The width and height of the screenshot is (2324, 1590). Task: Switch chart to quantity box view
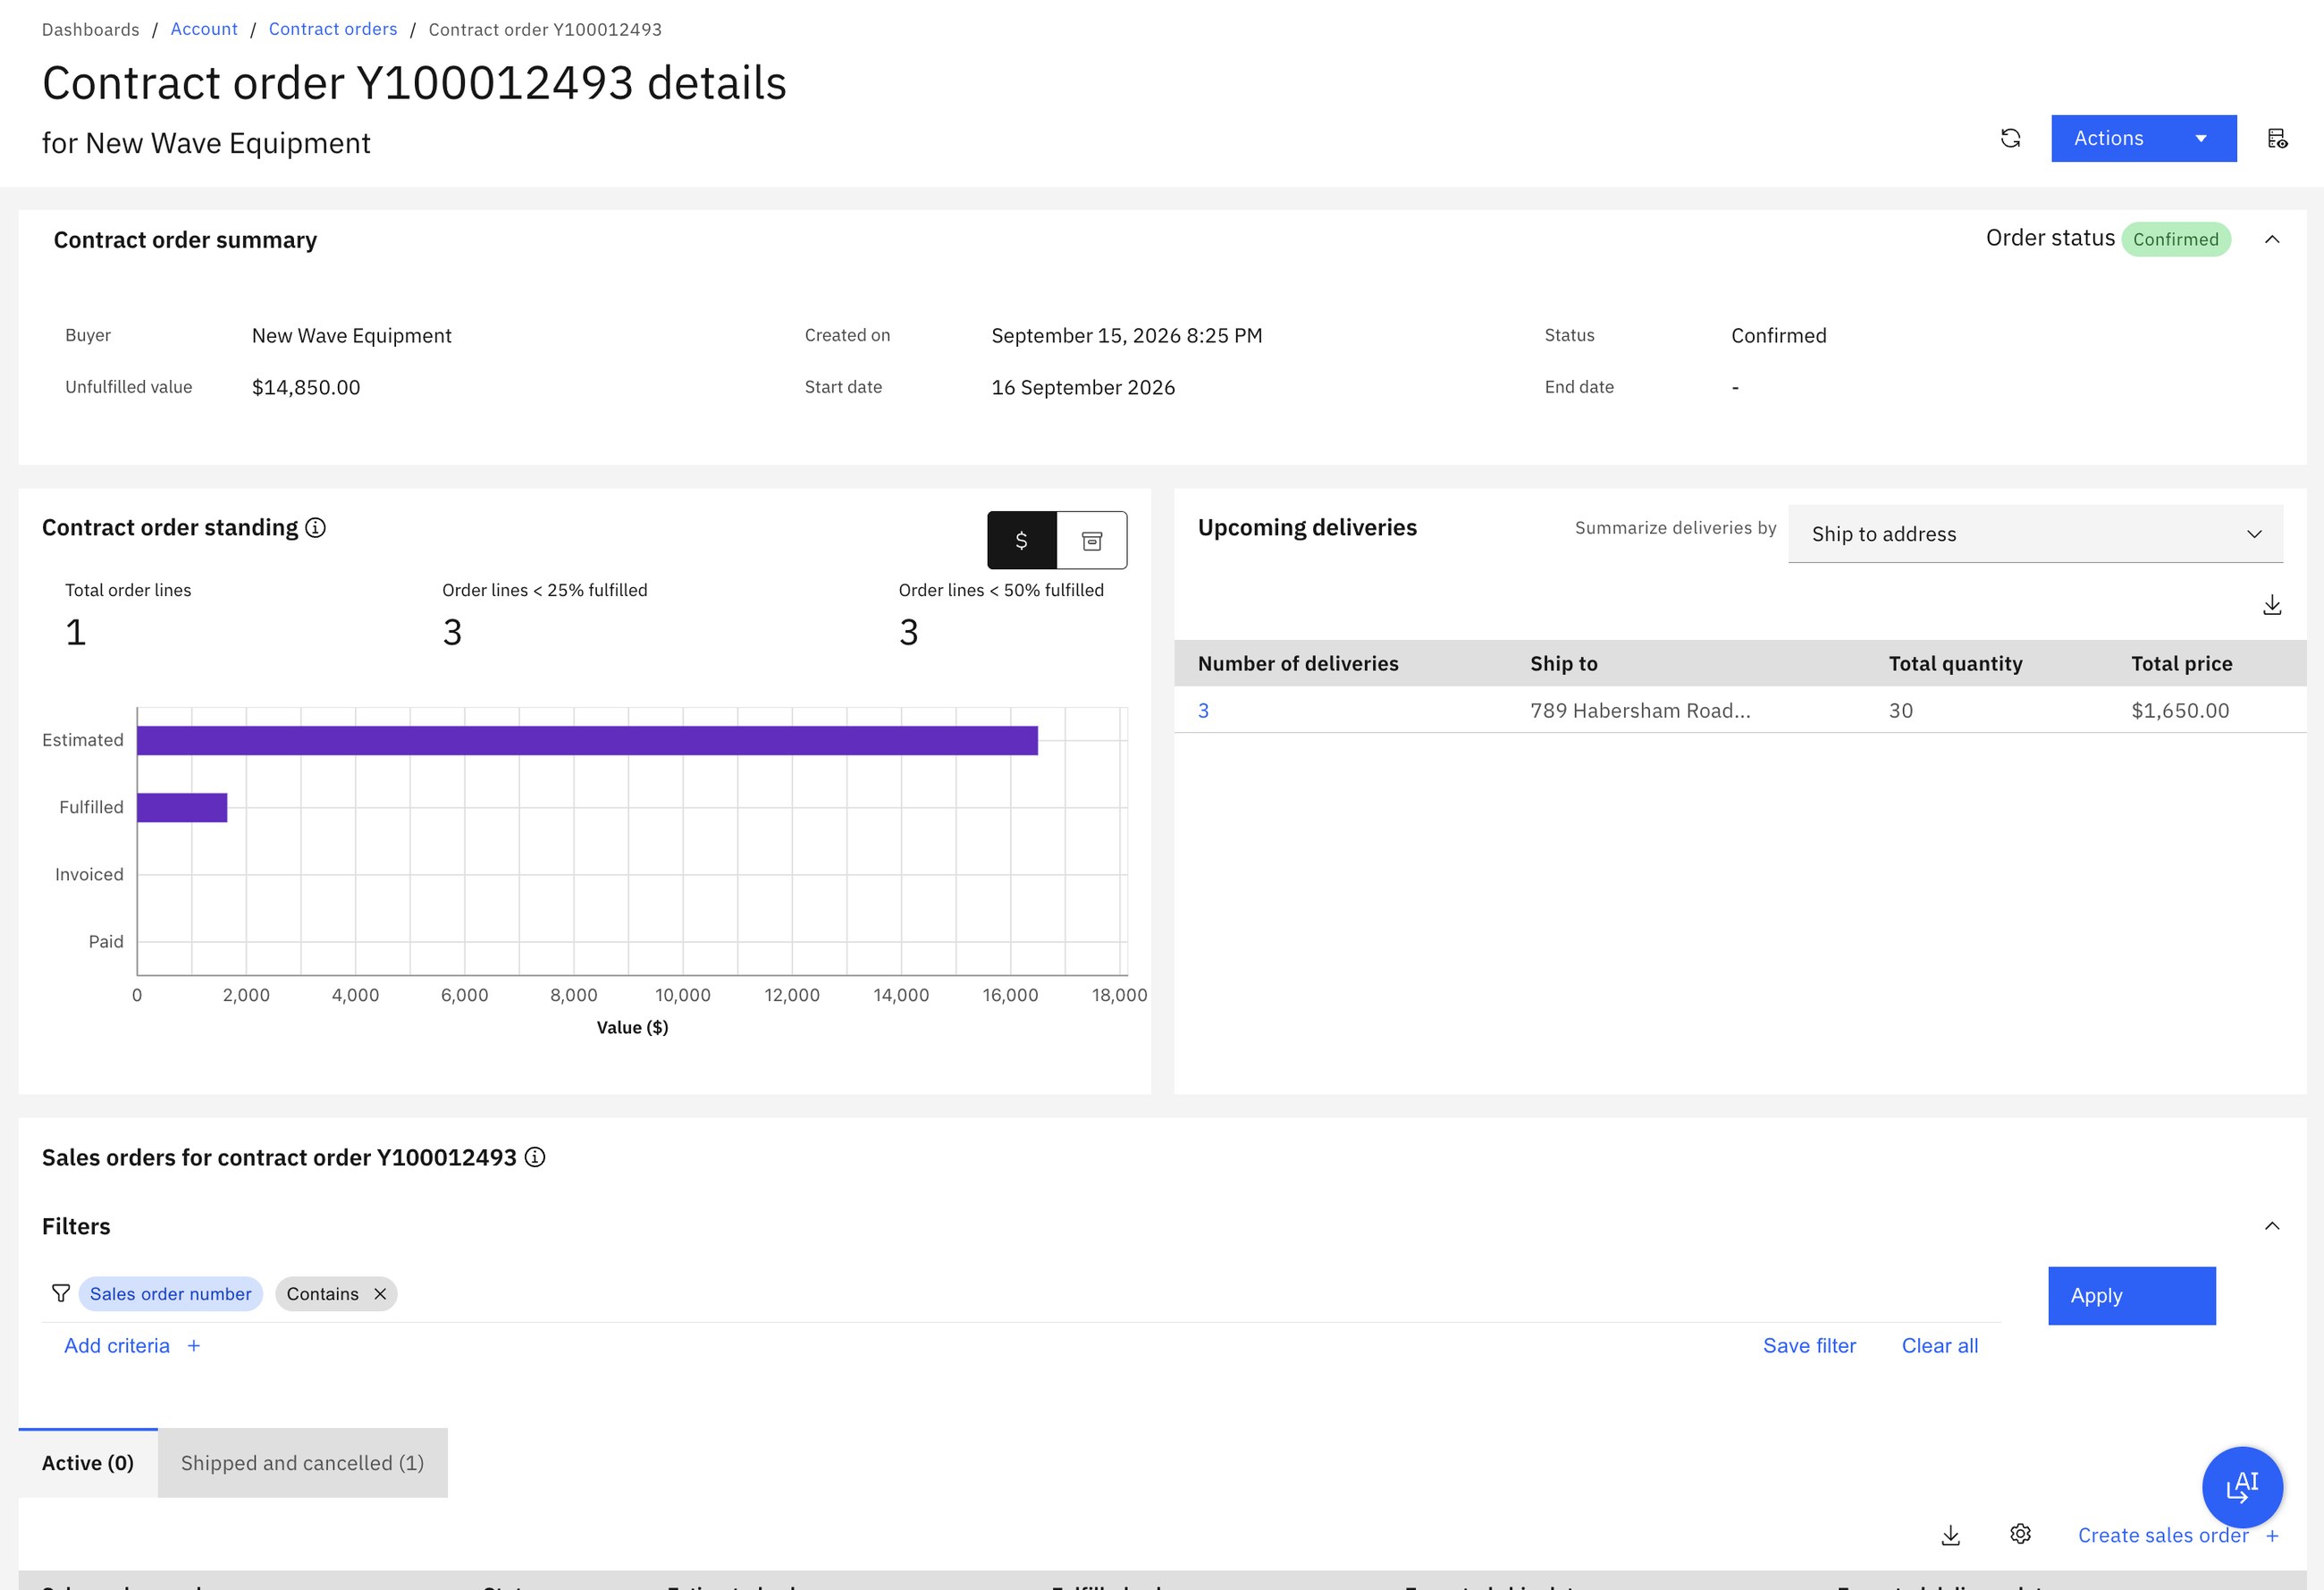1092,540
